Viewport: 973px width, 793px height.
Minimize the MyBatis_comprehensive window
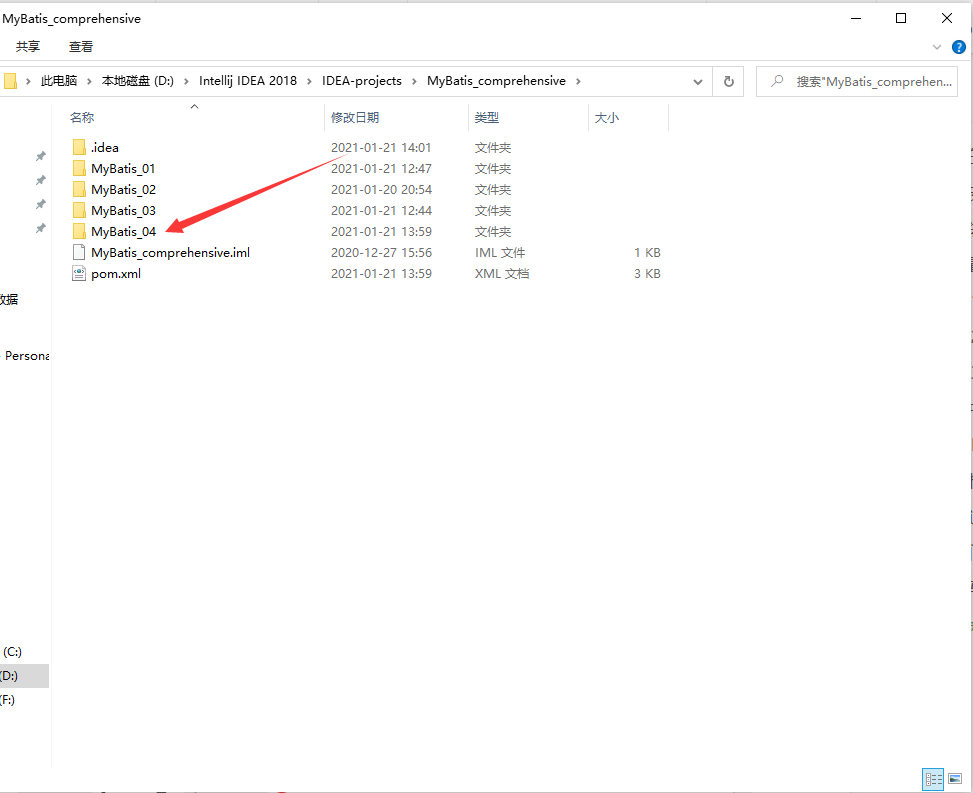coord(856,19)
